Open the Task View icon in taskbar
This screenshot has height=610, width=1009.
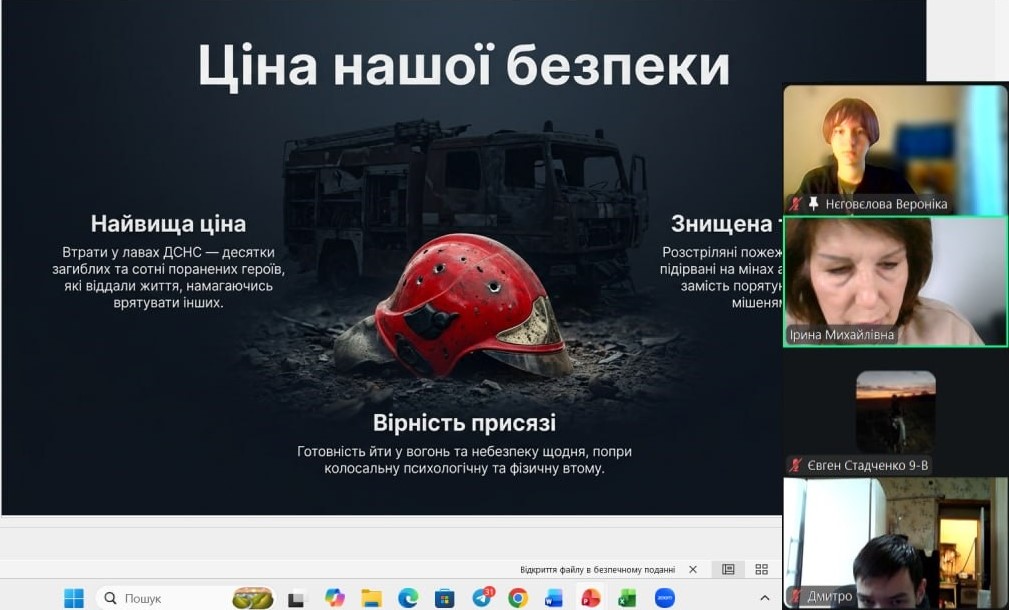pyautogui.click(x=296, y=598)
